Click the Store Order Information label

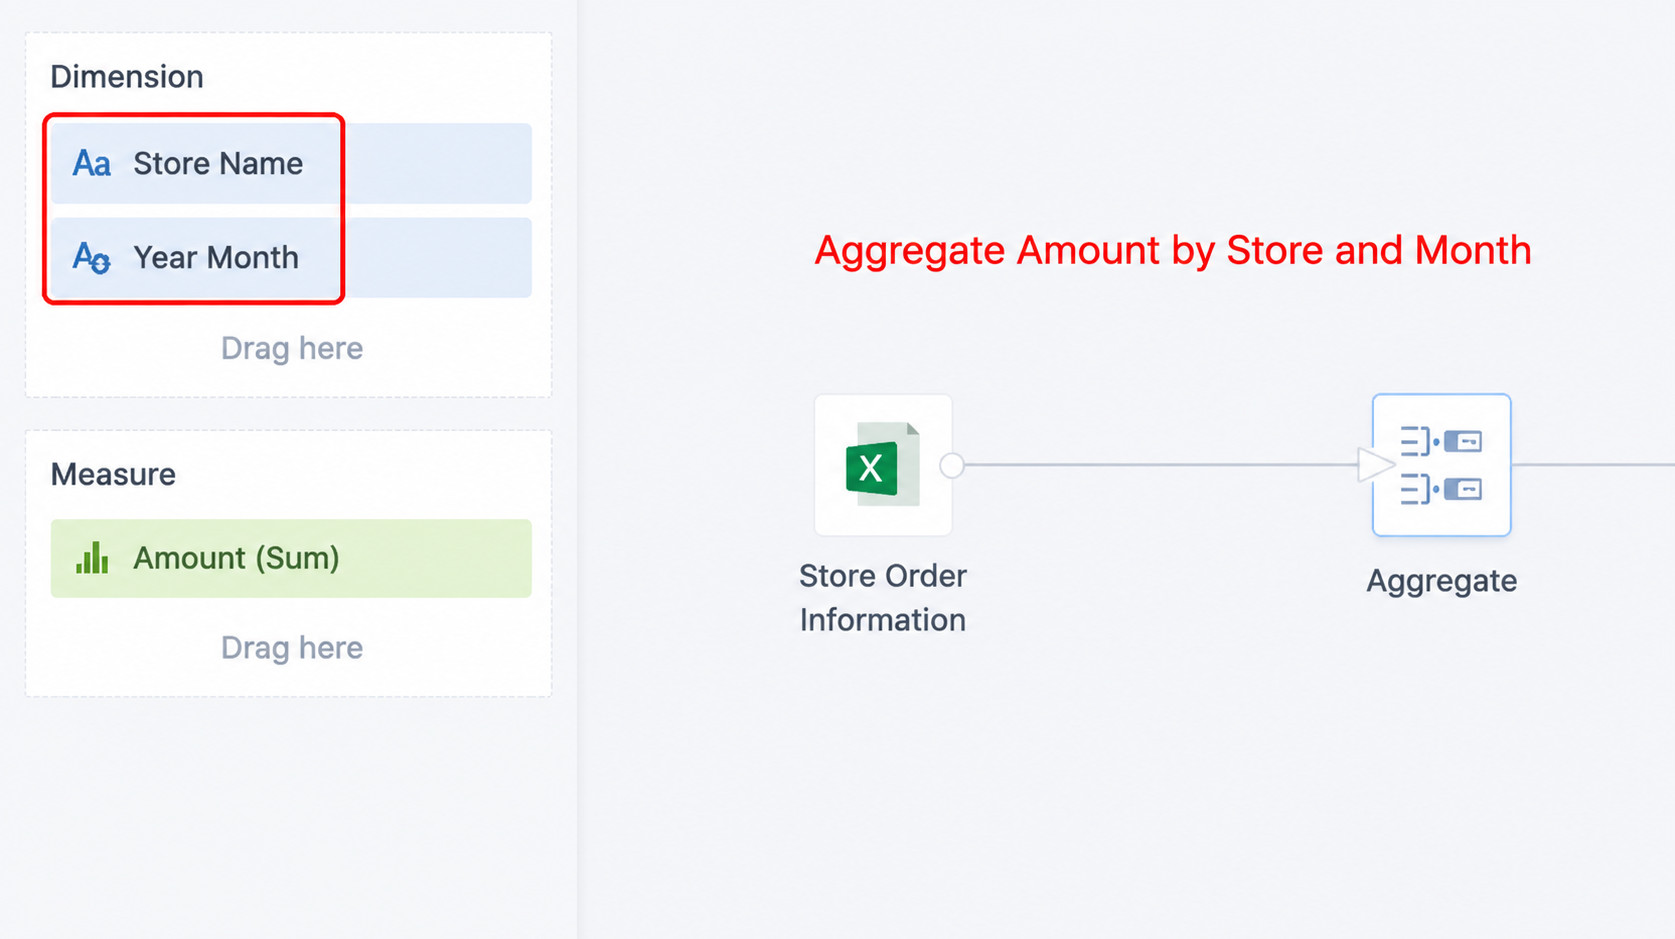pos(883,598)
